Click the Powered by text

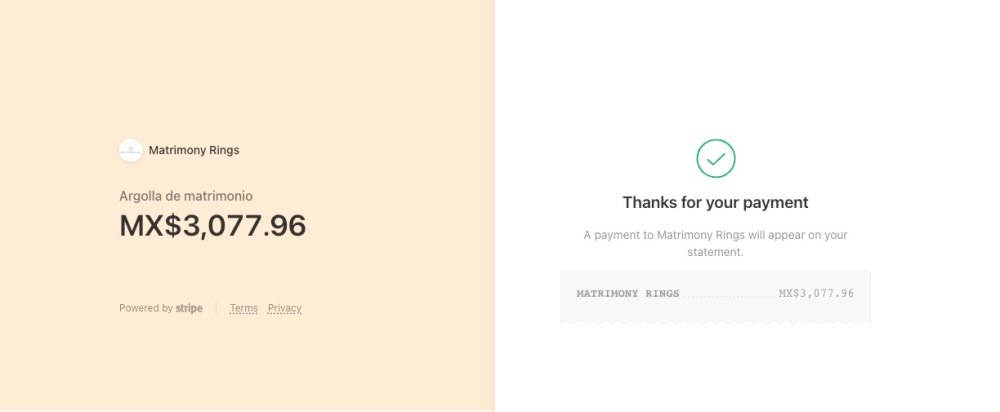pyautogui.click(x=145, y=308)
